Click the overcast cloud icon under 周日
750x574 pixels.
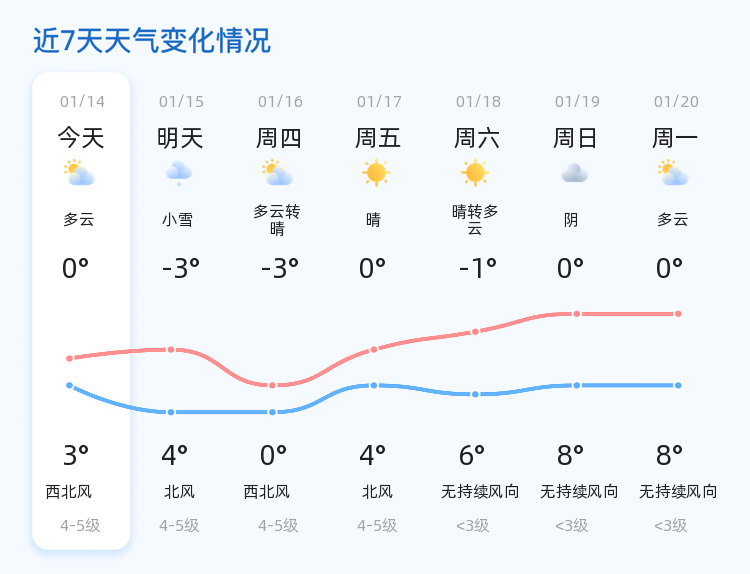[574, 173]
